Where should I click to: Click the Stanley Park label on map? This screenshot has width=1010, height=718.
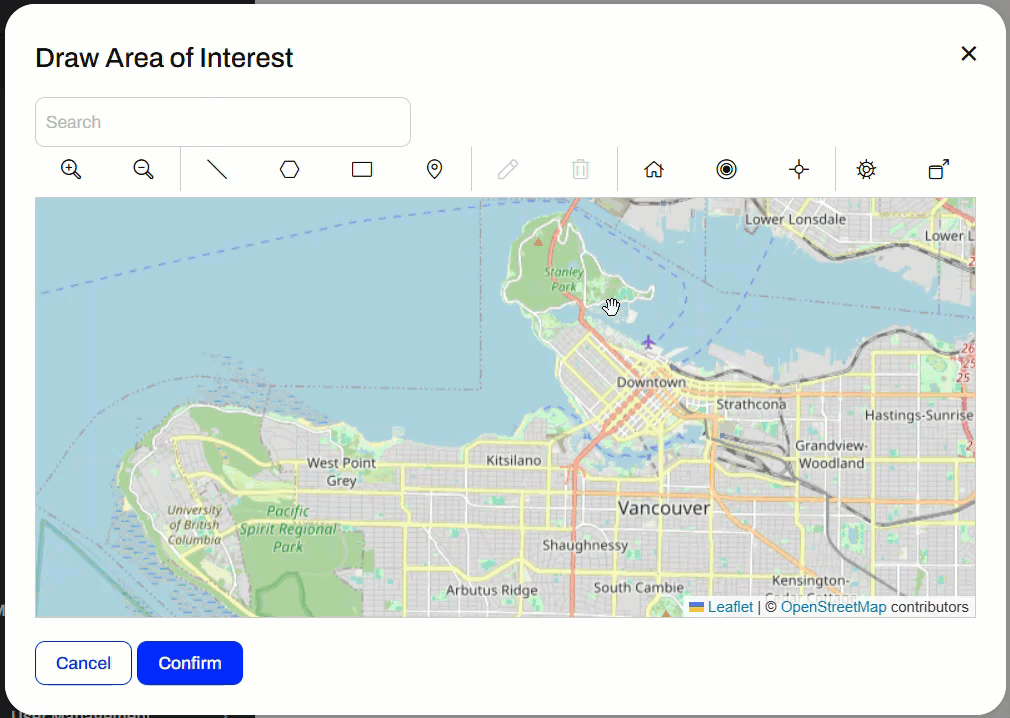[x=563, y=279]
